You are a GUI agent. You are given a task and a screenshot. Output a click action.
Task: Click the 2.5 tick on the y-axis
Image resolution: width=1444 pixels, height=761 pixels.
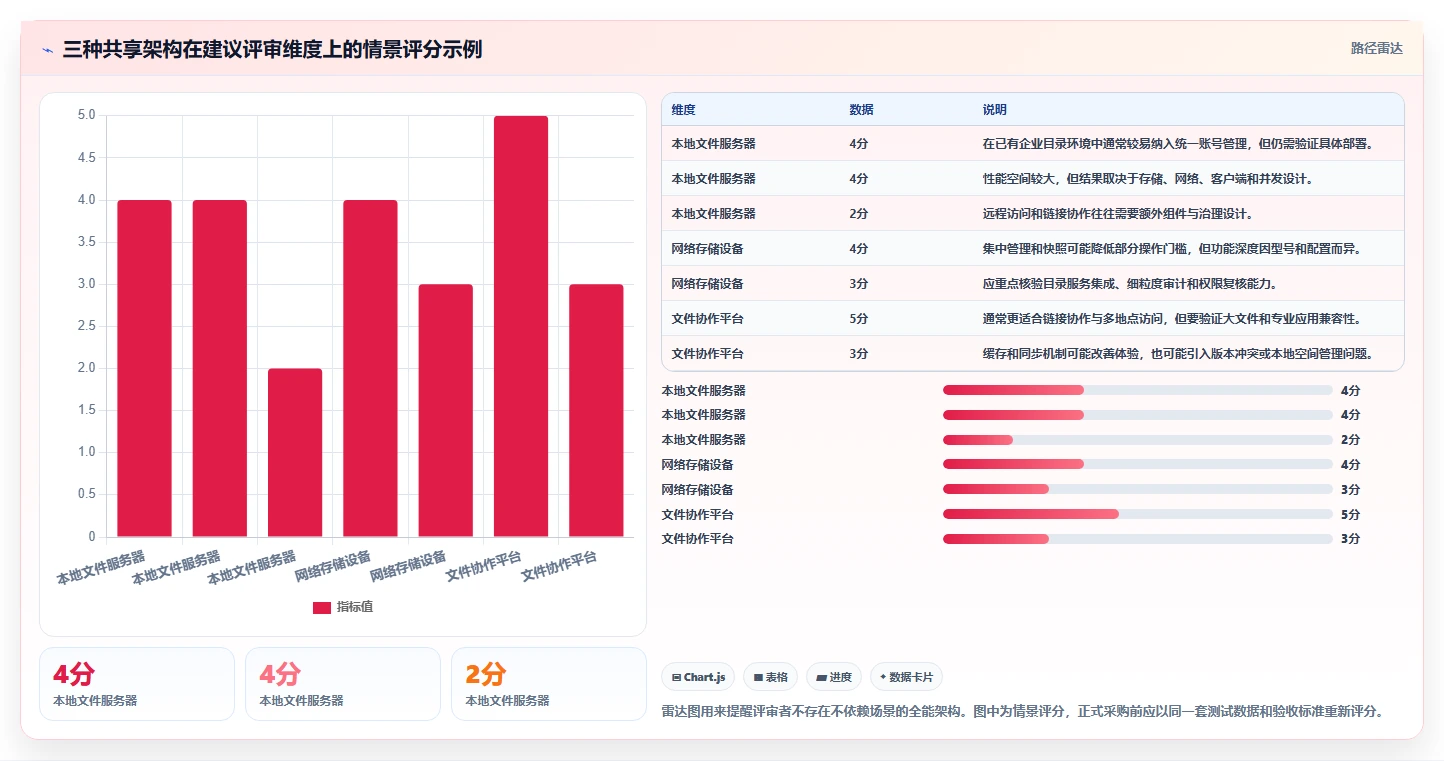87,326
